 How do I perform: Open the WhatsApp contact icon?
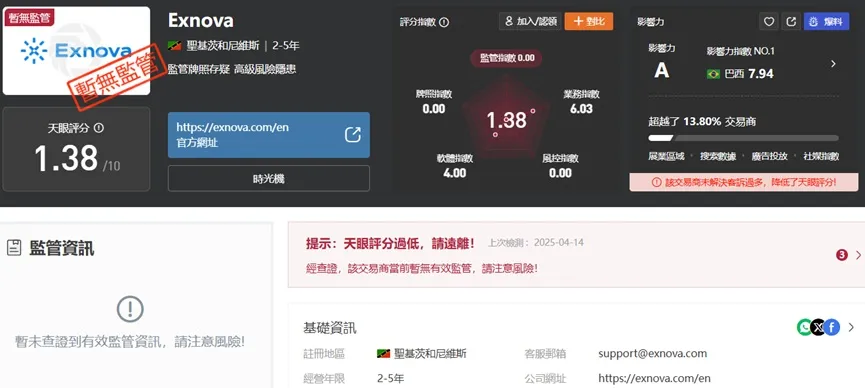tap(805, 327)
